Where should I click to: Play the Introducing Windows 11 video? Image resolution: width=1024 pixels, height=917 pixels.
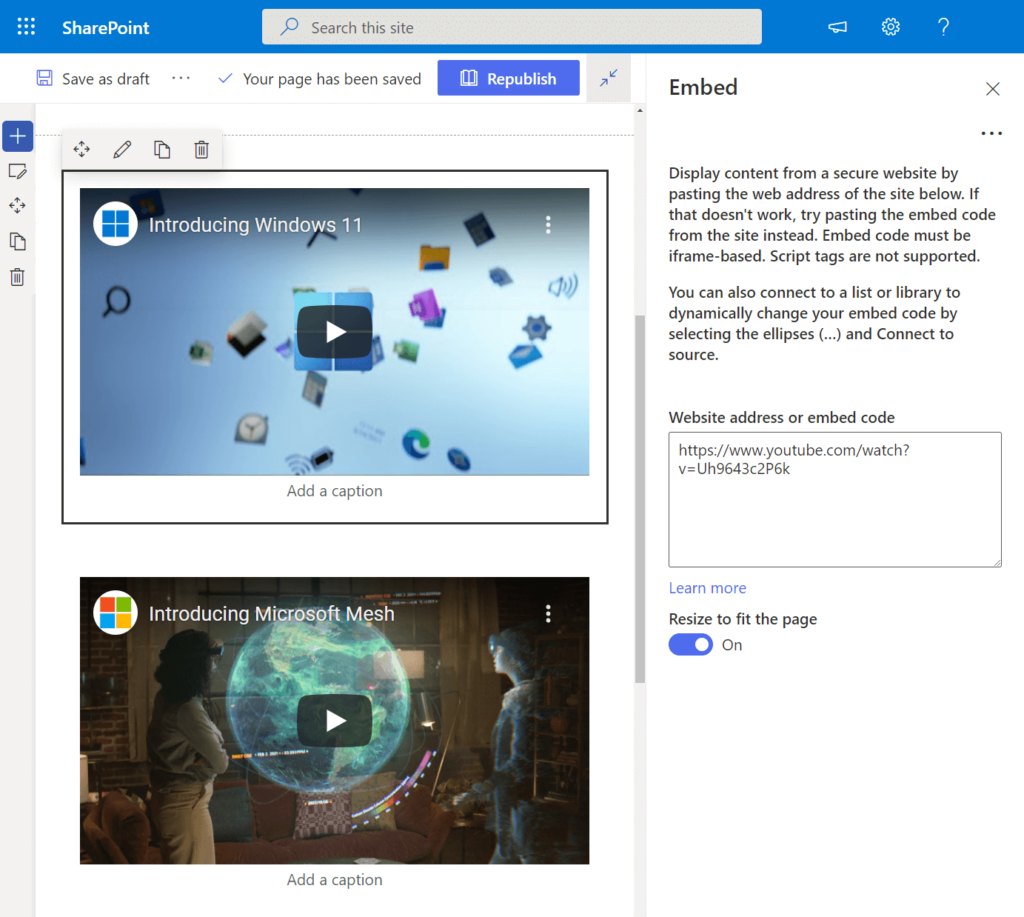coord(334,332)
